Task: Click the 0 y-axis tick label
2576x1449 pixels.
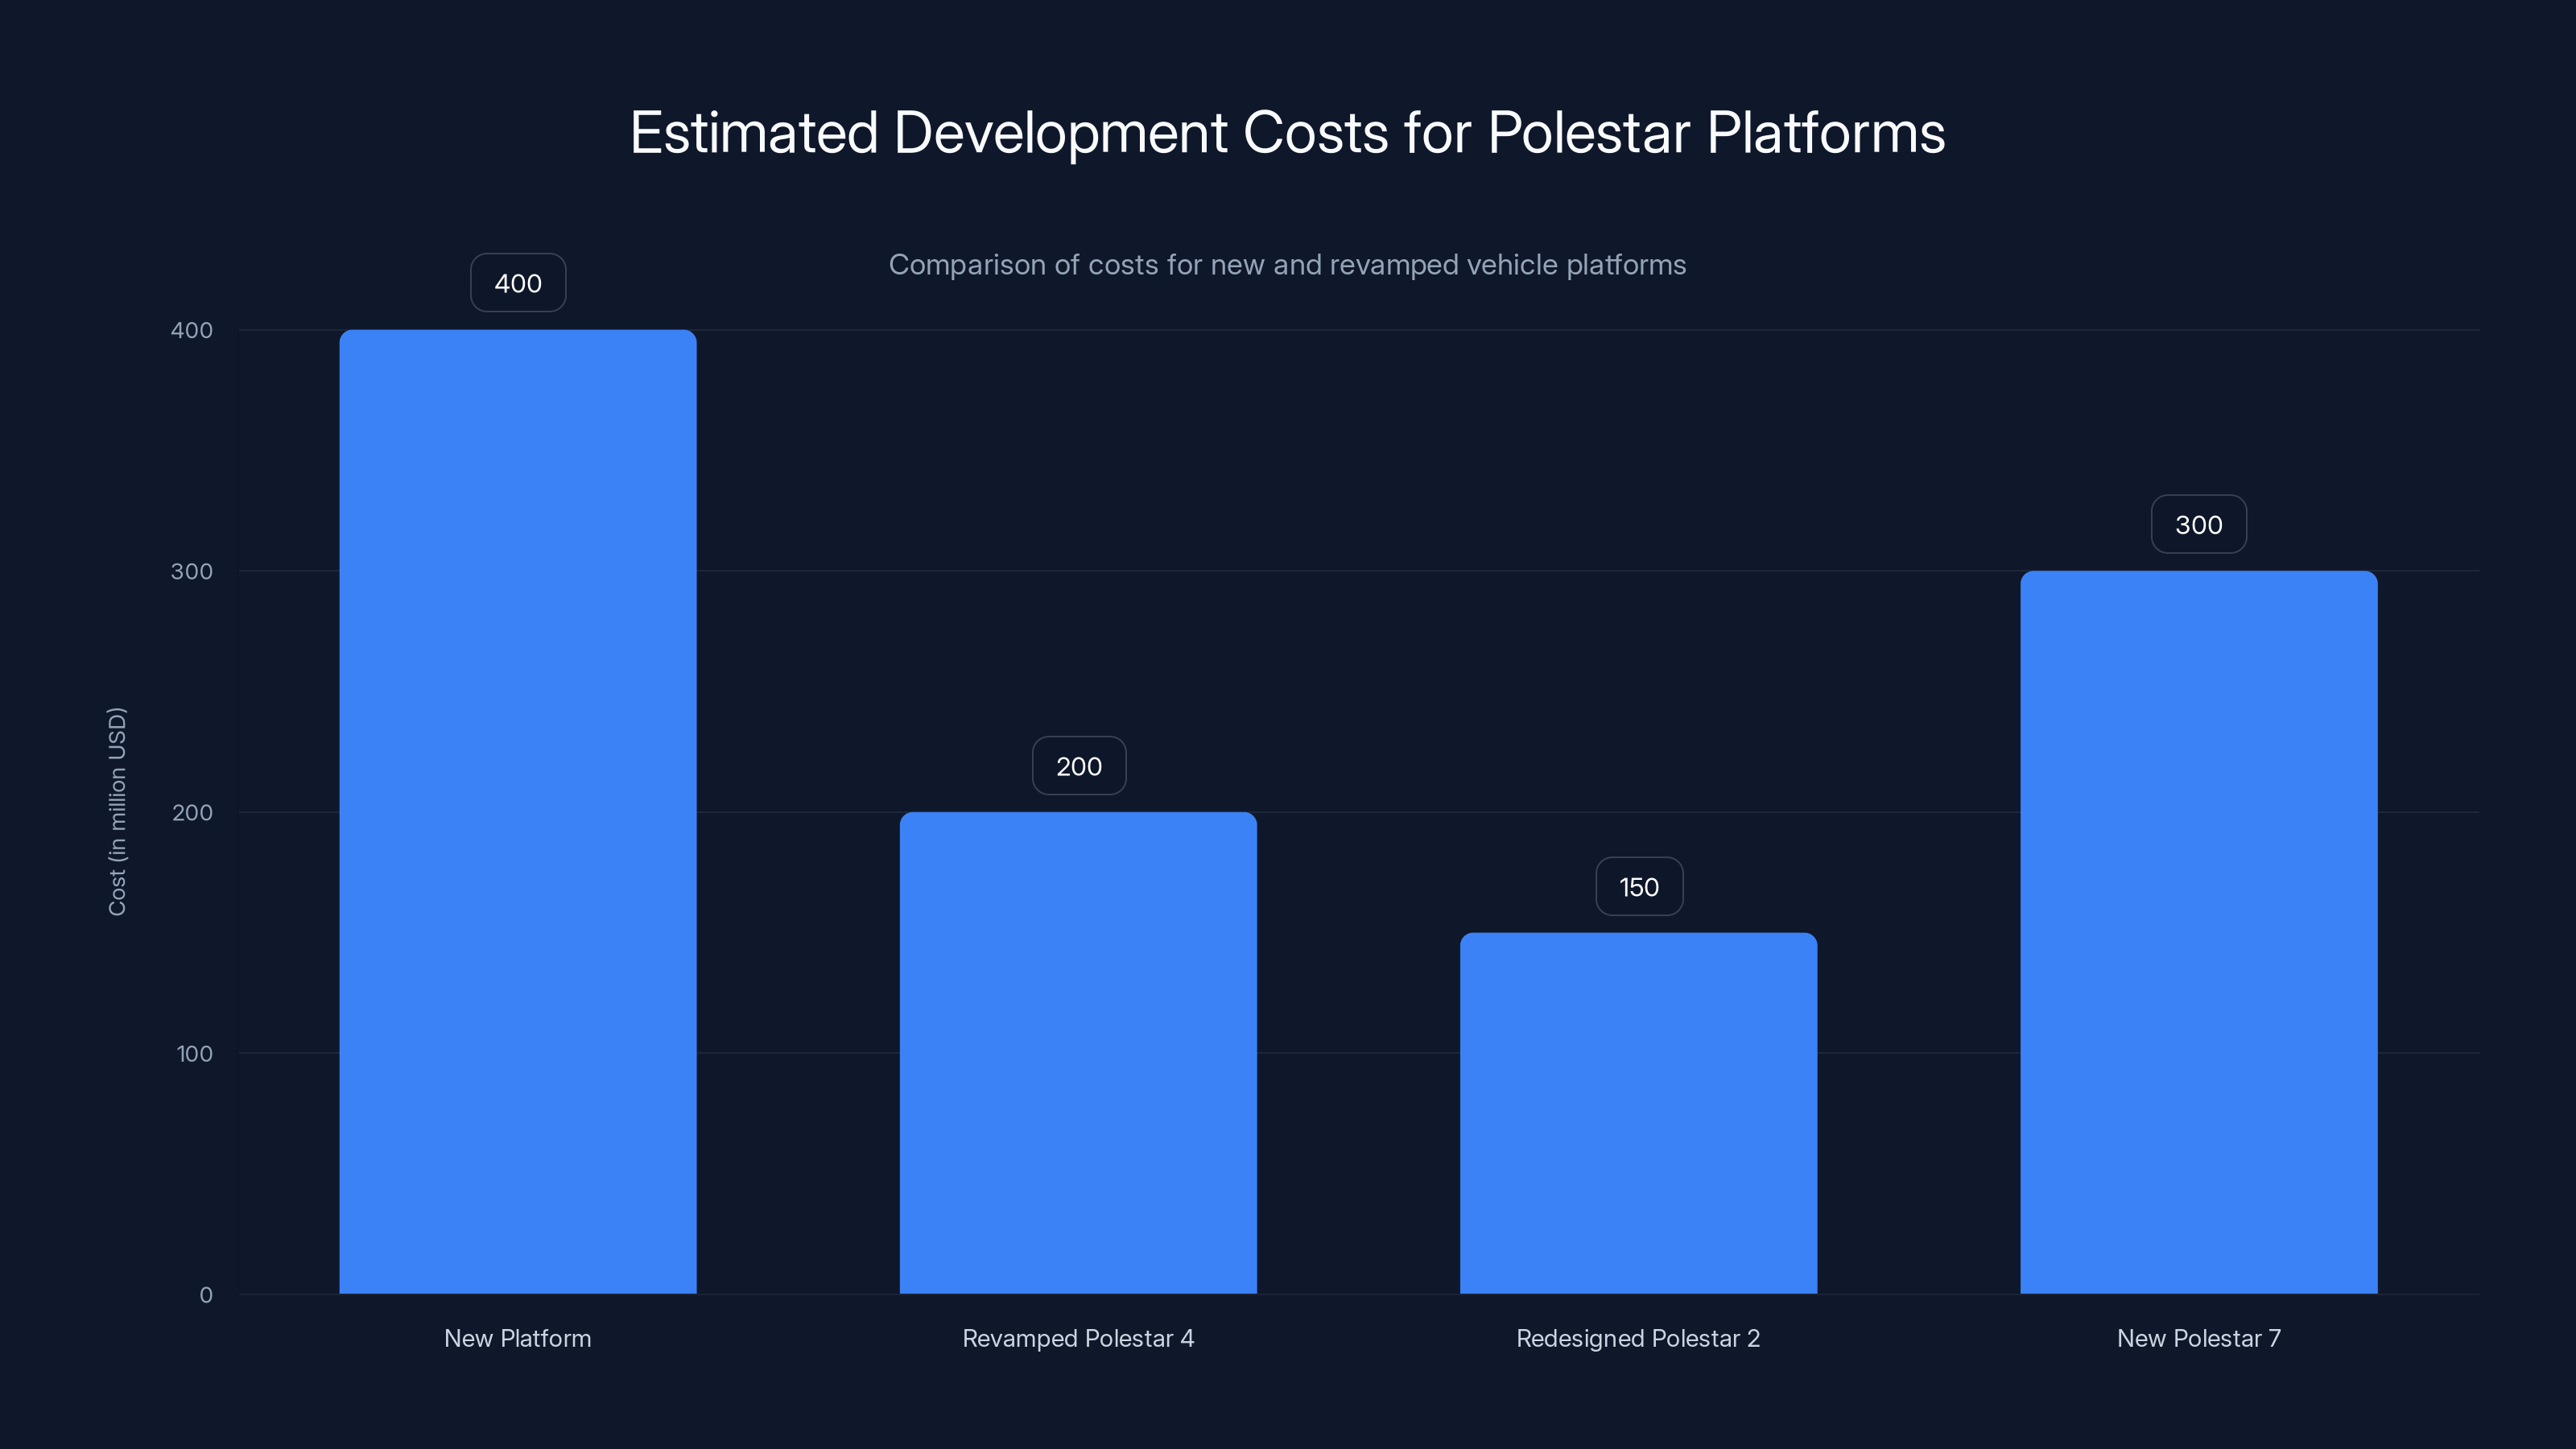Action: click(x=205, y=1294)
